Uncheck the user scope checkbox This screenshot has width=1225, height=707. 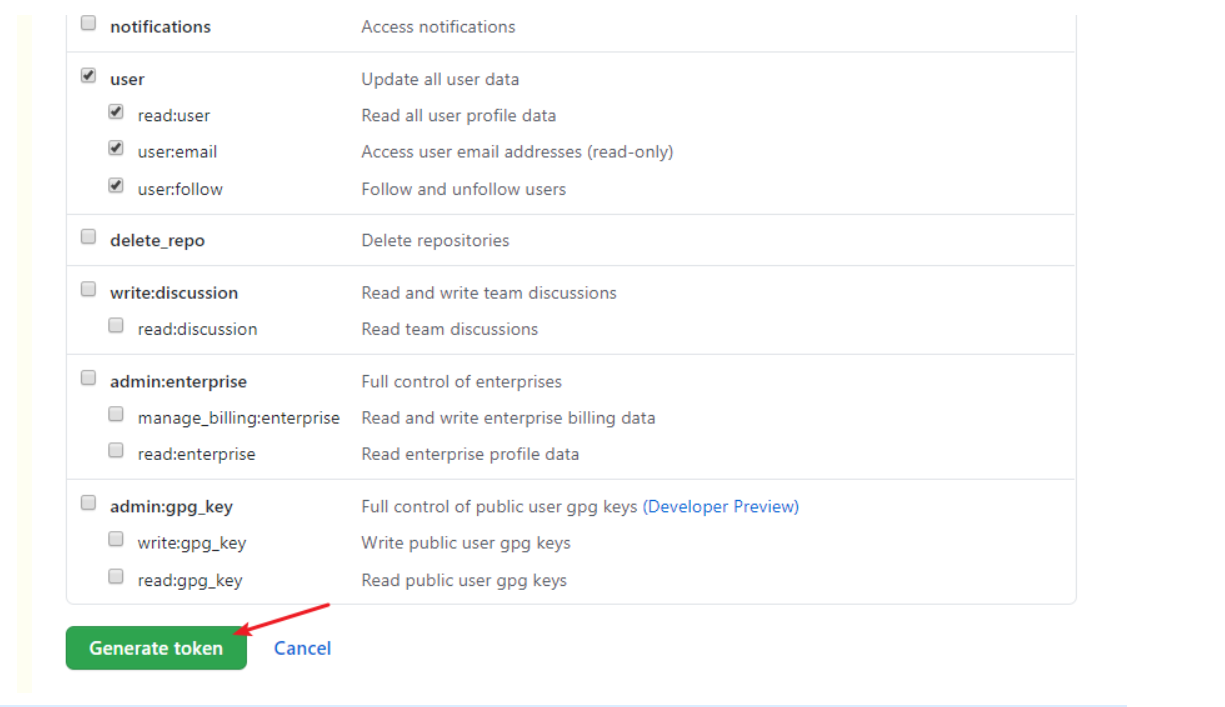(x=89, y=75)
